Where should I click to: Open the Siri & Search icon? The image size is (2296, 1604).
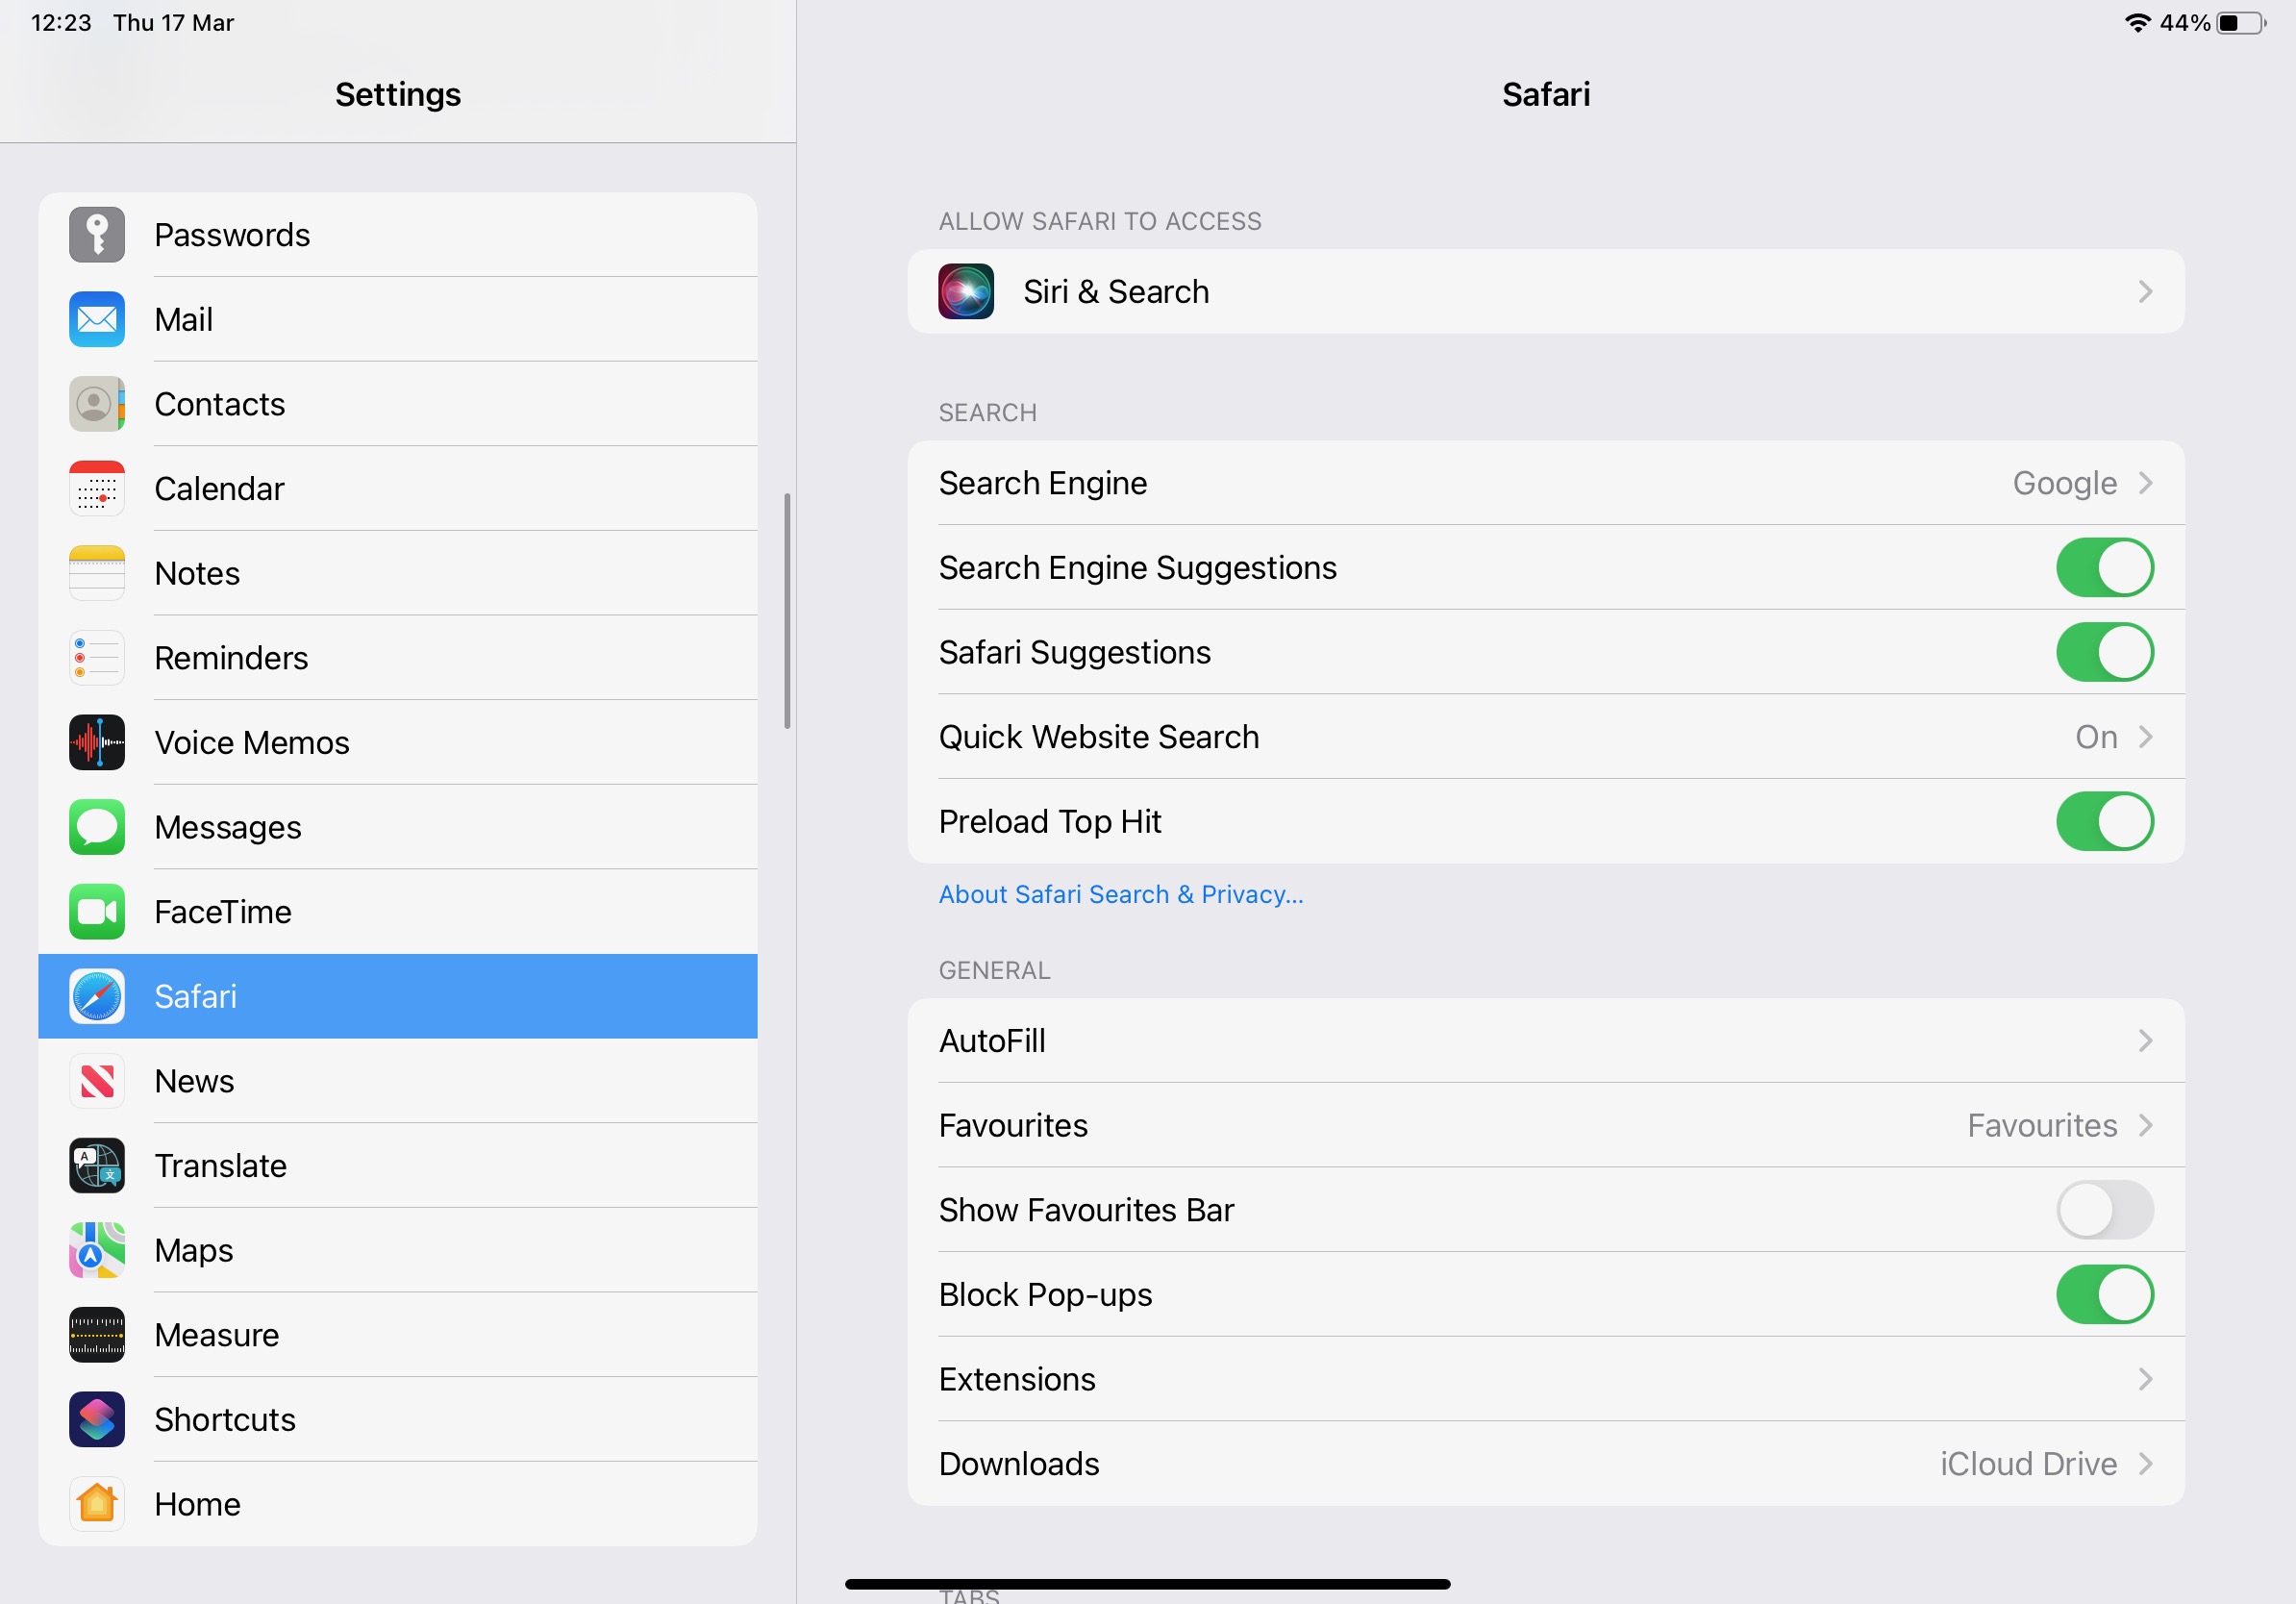tap(964, 291)
